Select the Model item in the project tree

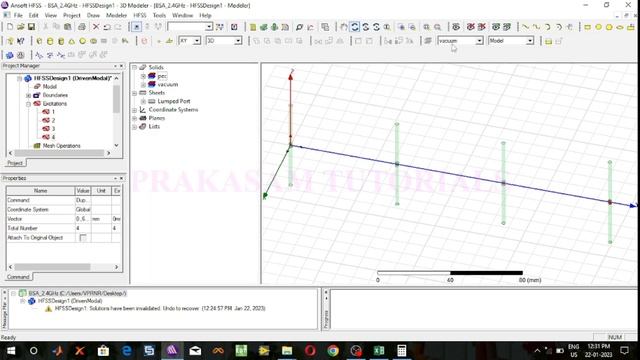point(49,87)
